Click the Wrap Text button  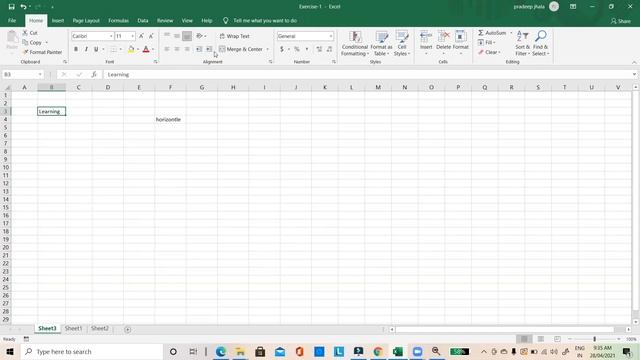click(x=235, y=36)
